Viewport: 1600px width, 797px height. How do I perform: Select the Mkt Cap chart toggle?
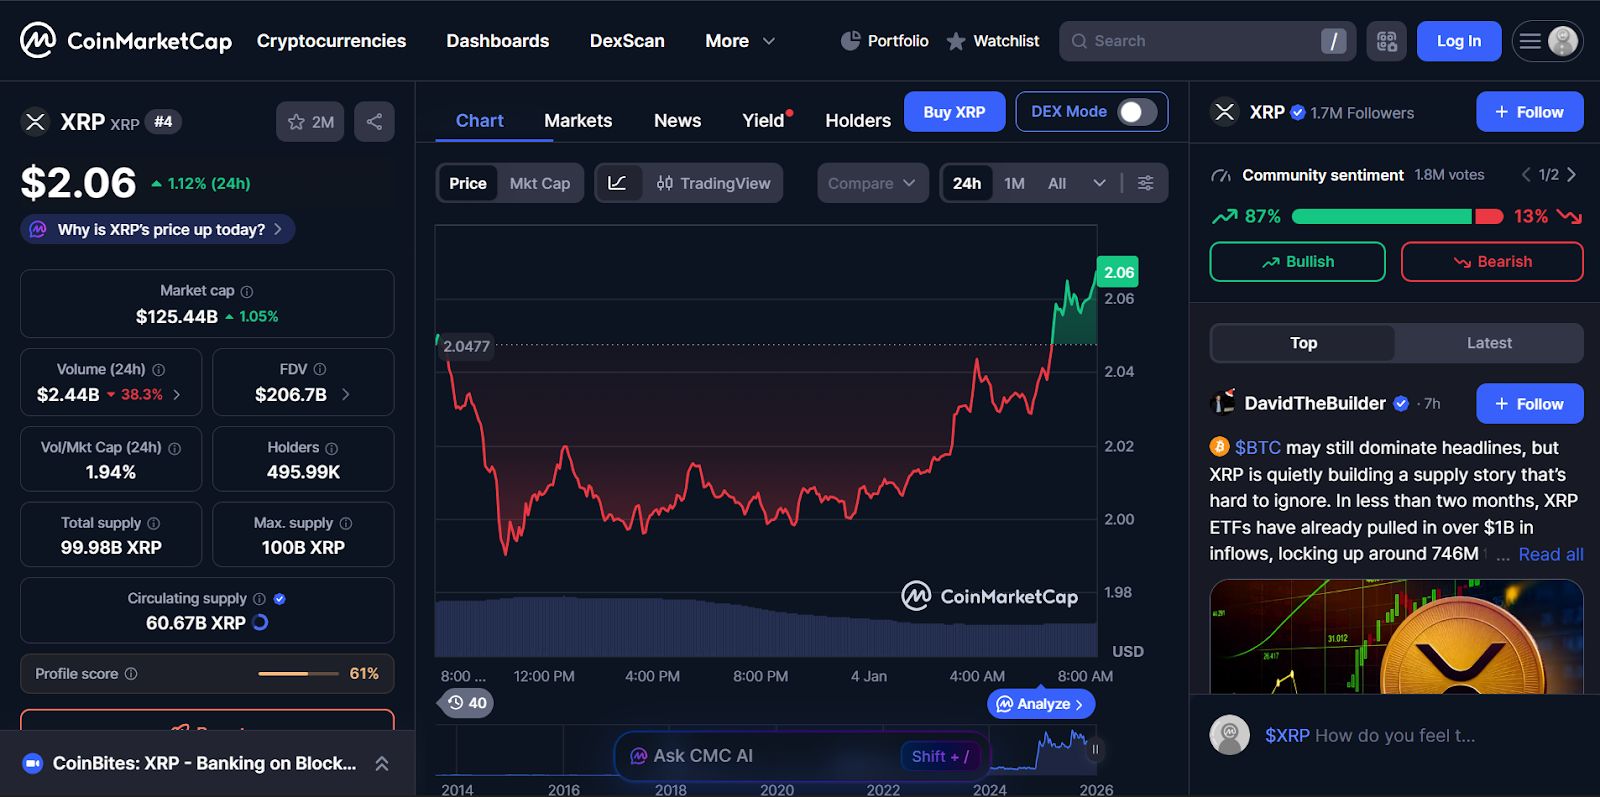[540, 183]
